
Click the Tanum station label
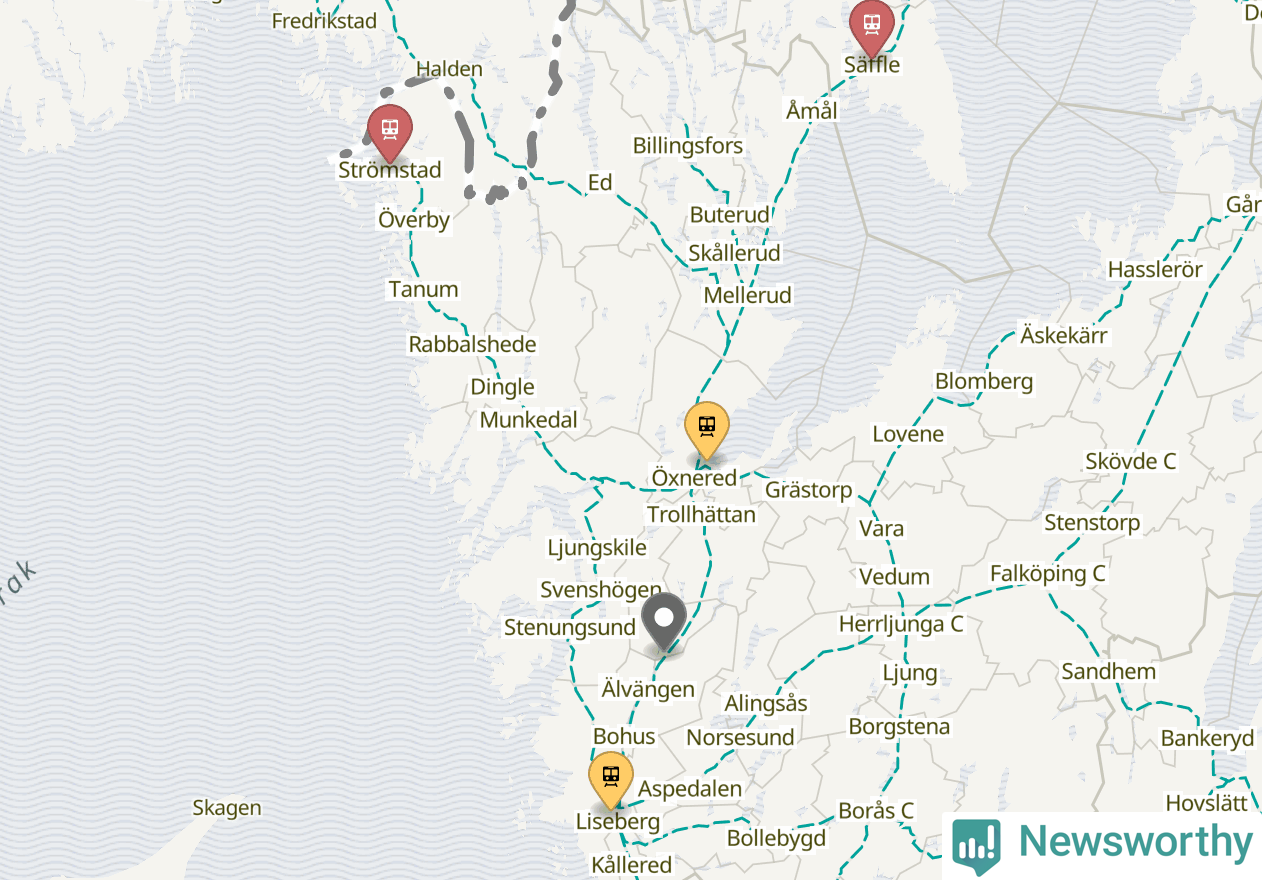pos(423,289)
